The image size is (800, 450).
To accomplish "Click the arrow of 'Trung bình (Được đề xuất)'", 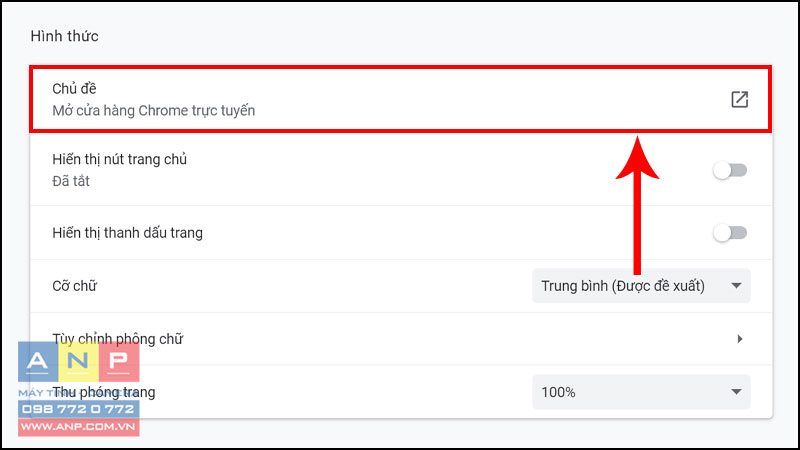I will click(736, 286).
